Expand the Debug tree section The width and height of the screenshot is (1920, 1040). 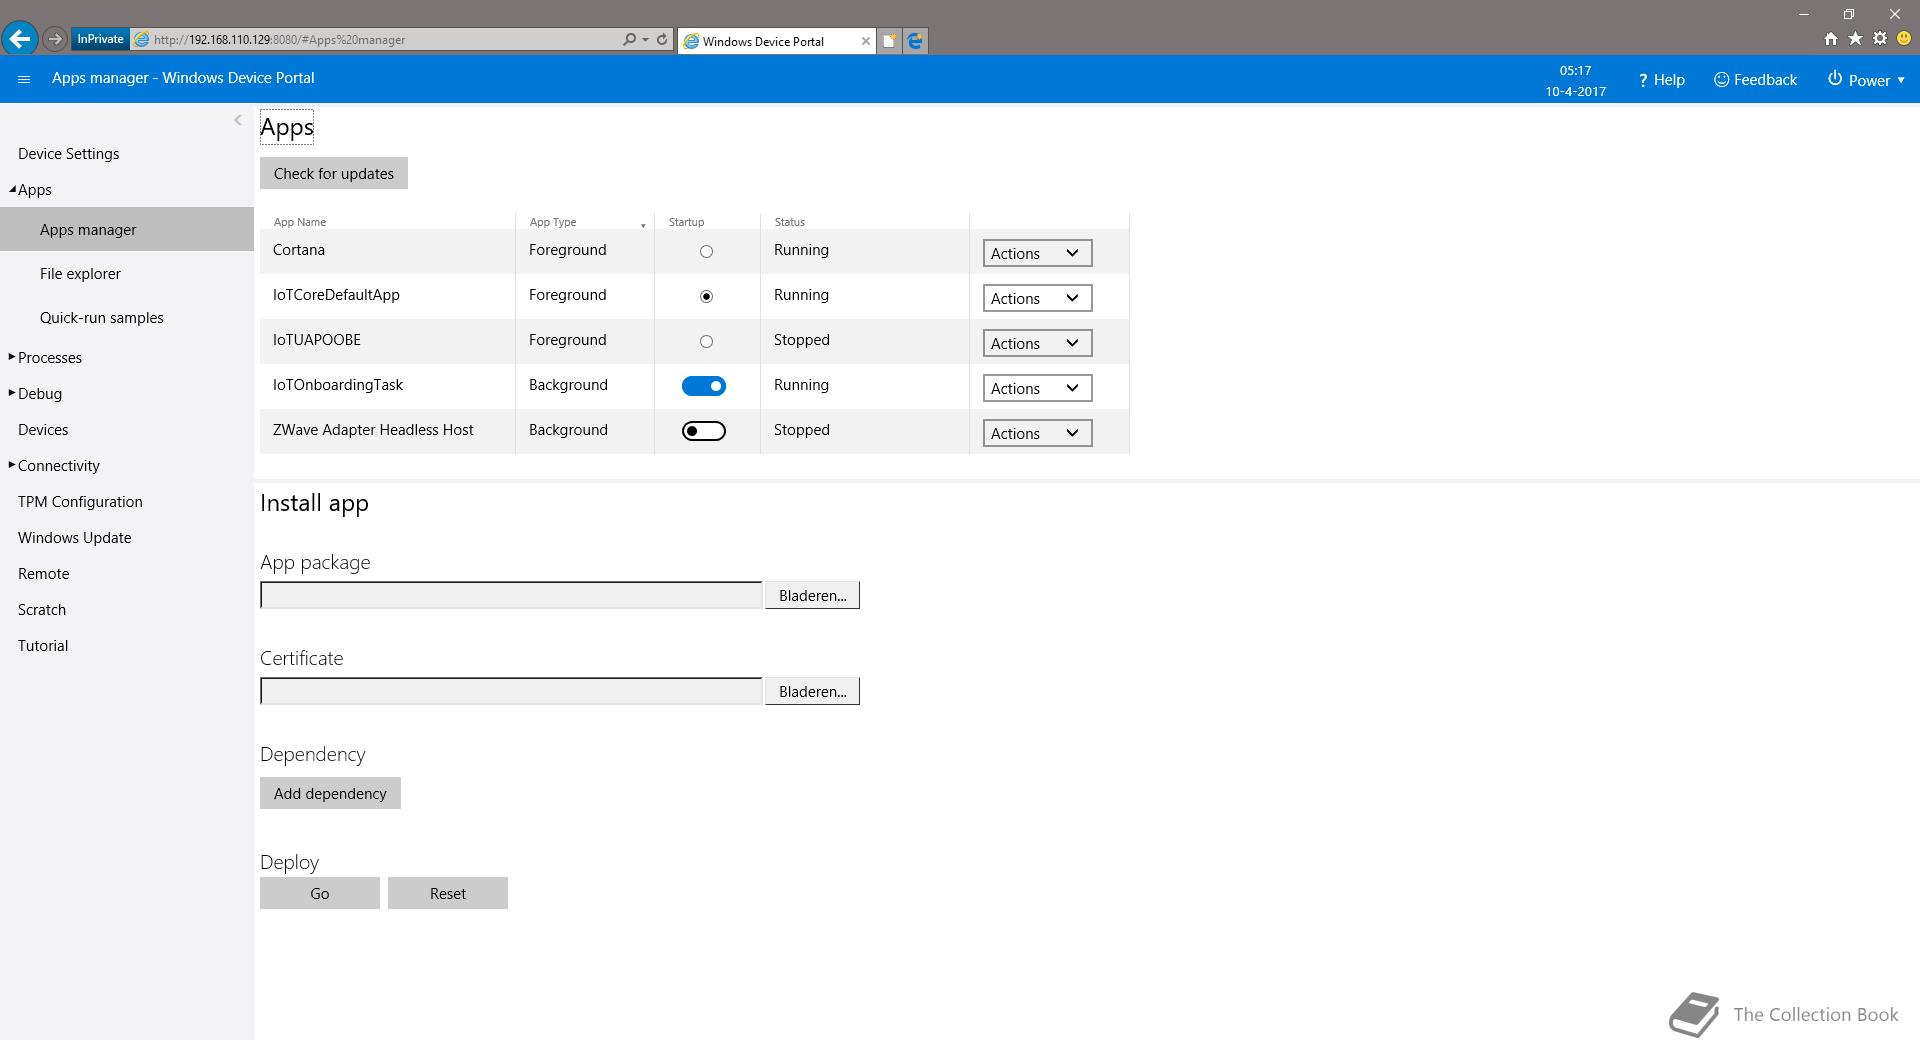point(12,393)
